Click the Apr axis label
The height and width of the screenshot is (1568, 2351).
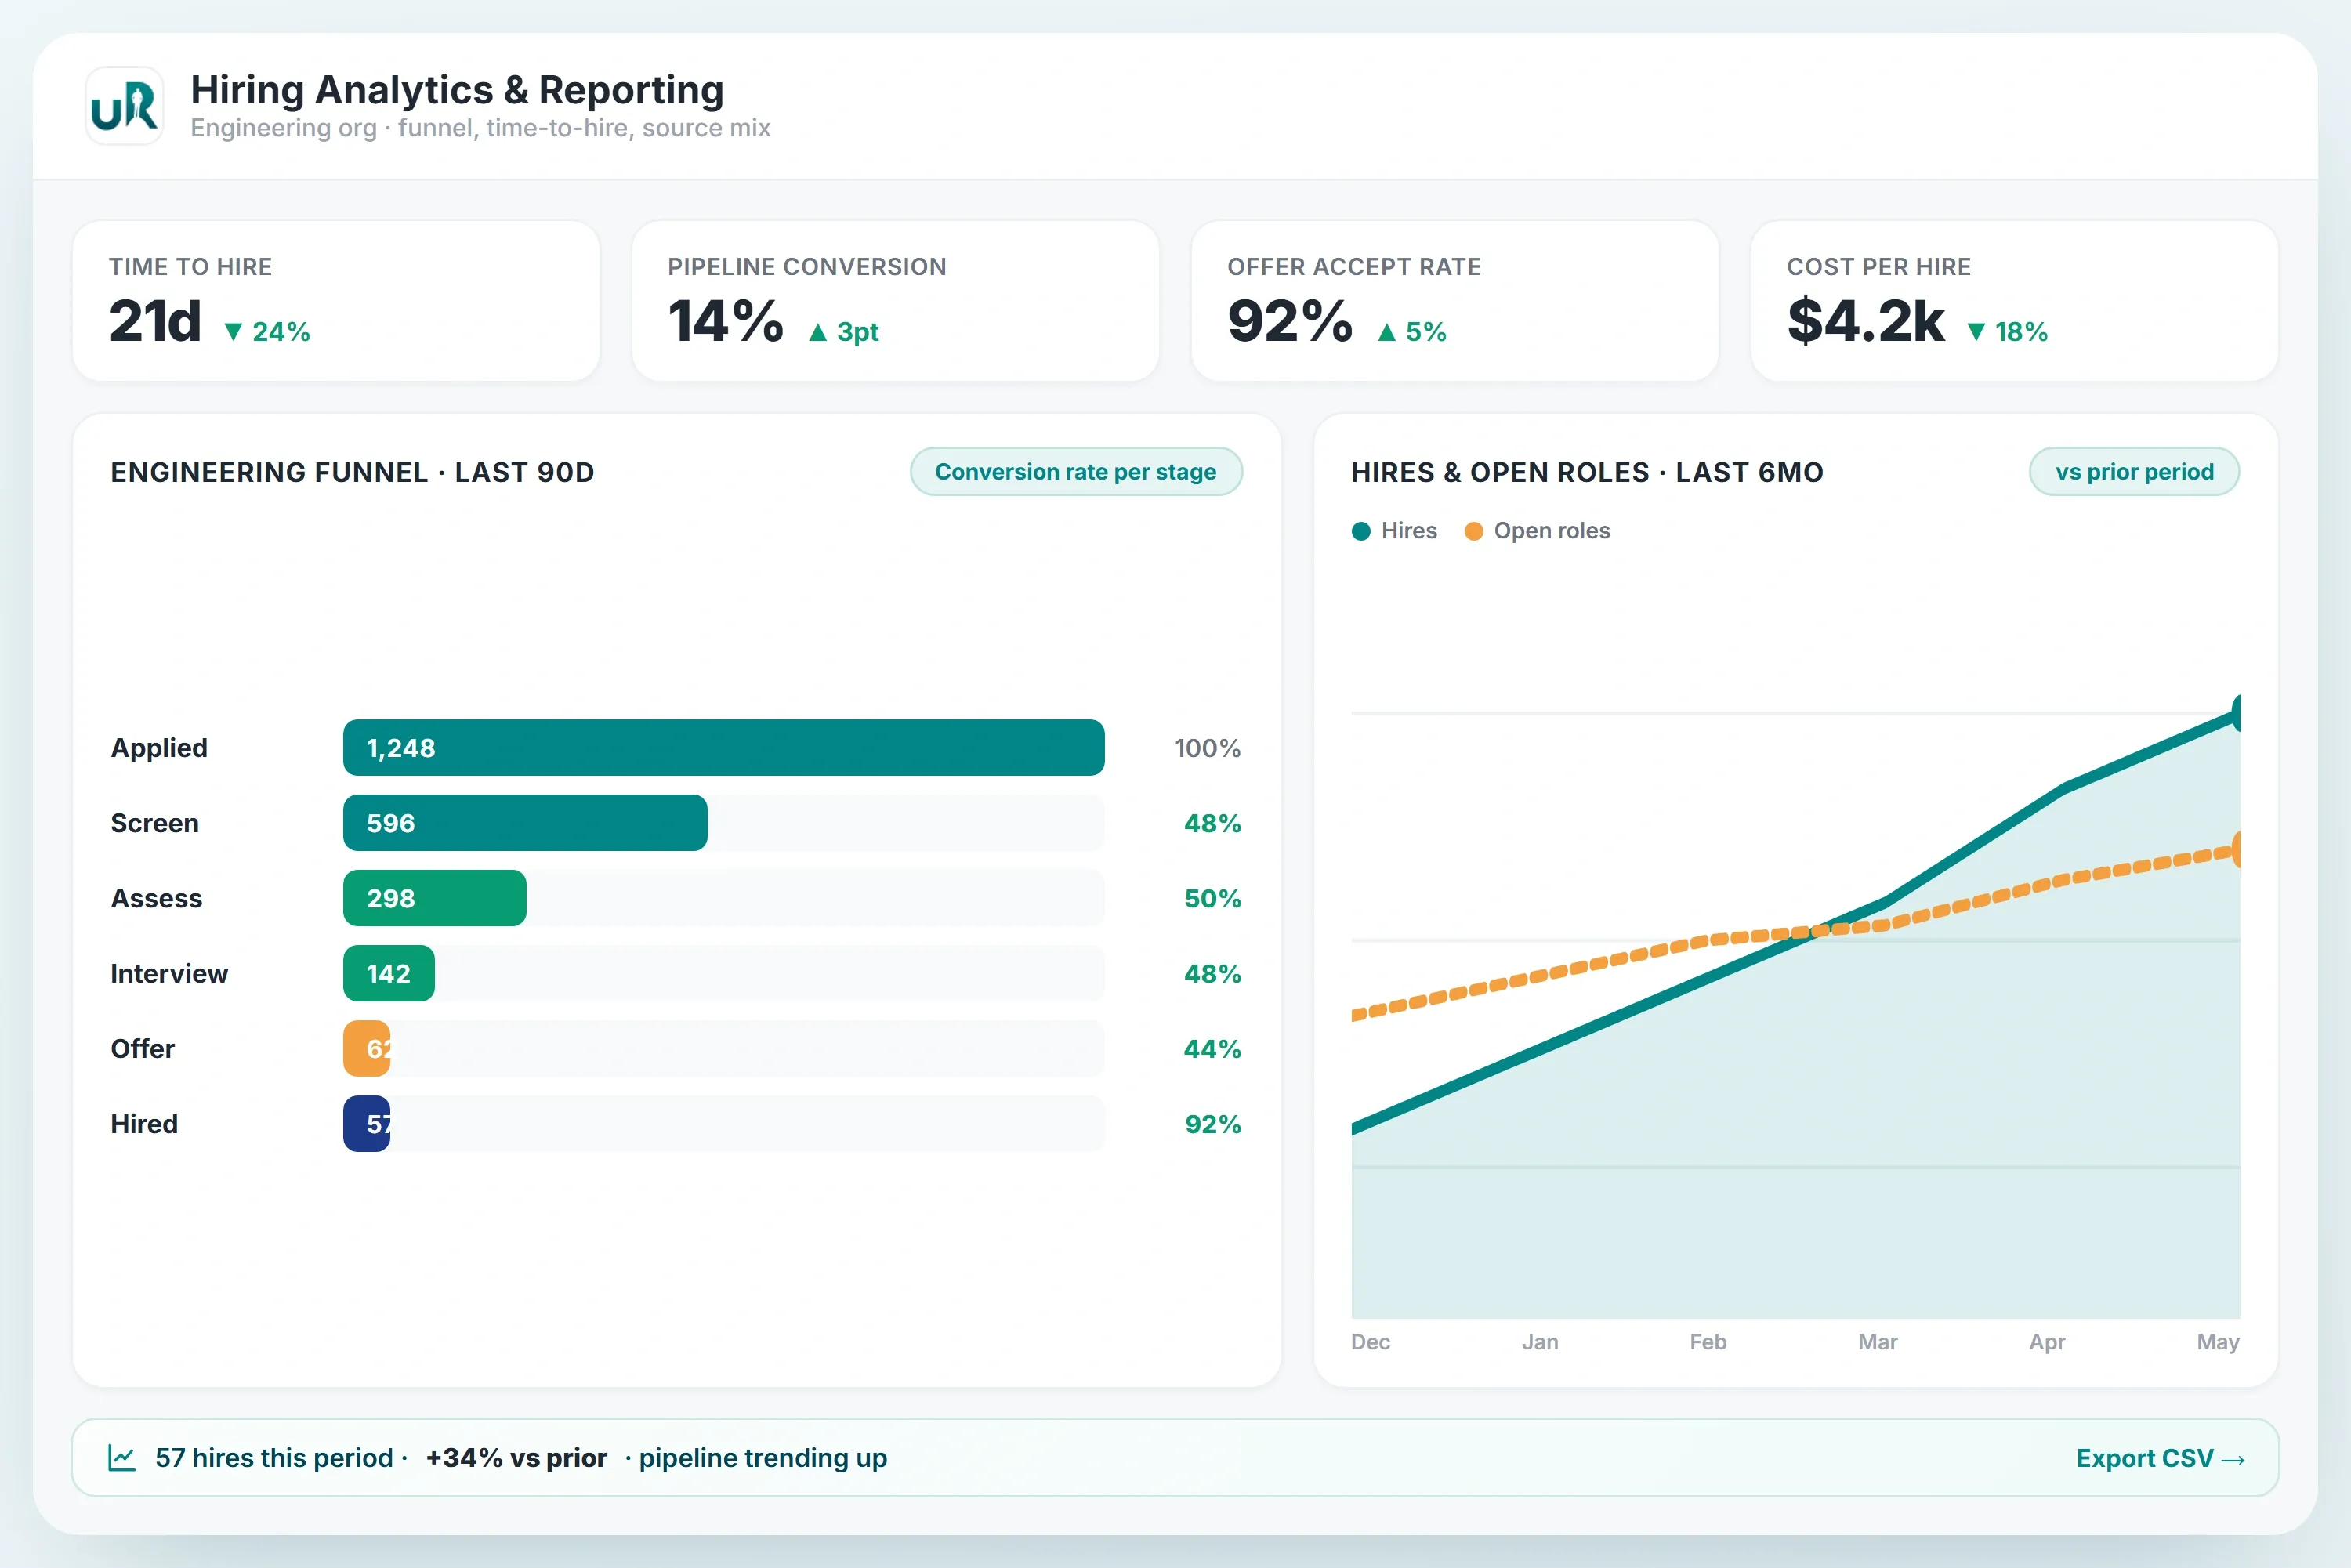coord(2047,1342)
